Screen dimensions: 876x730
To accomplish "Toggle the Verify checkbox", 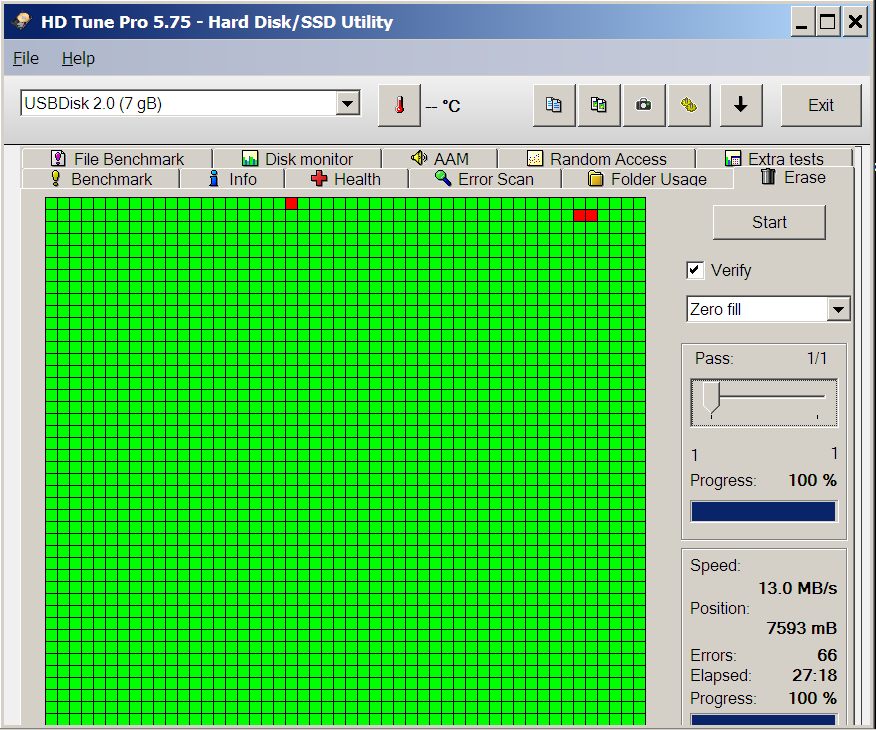I will coord(695,270).
